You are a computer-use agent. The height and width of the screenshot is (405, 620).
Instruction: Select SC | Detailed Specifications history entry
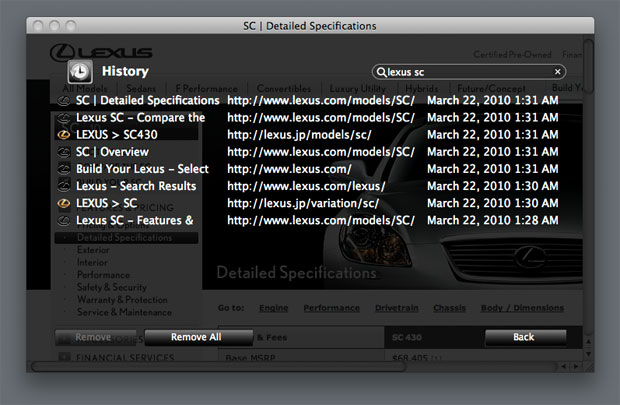click(147, 101)
